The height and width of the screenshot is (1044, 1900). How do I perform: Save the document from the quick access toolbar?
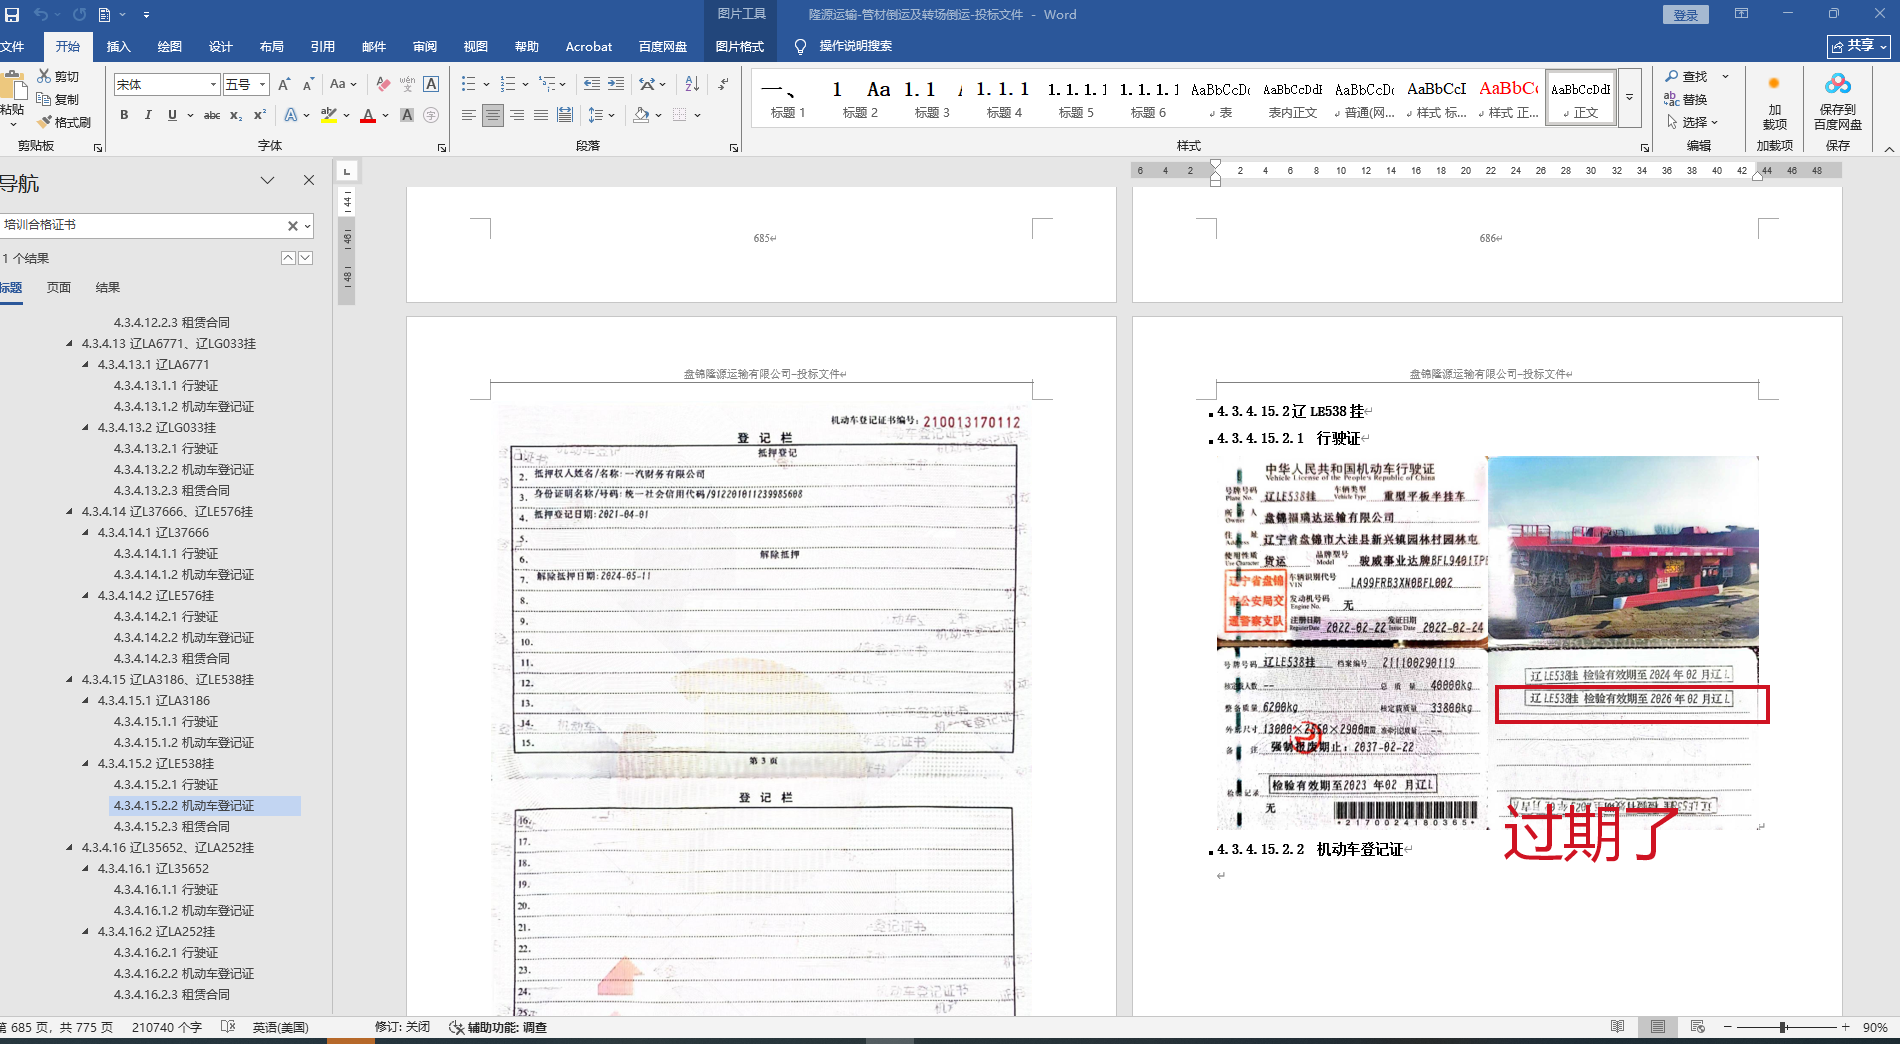[12, 15]
